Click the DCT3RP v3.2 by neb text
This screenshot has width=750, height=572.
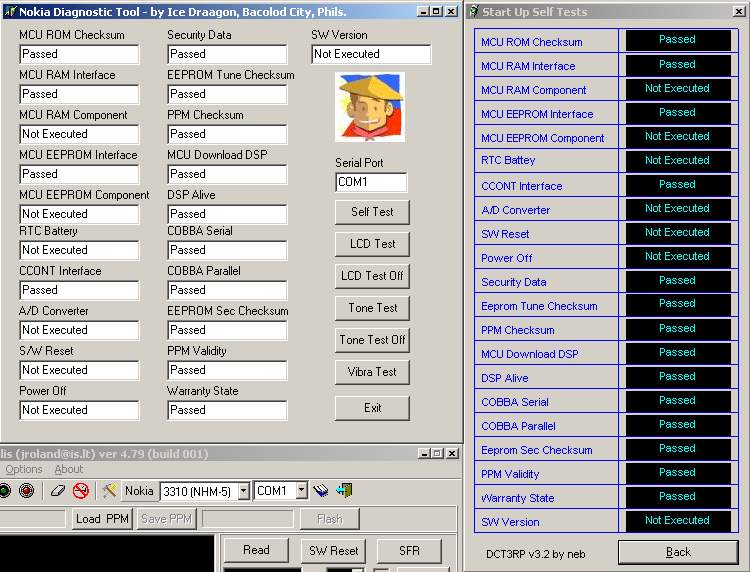click(x=535, y=554)
